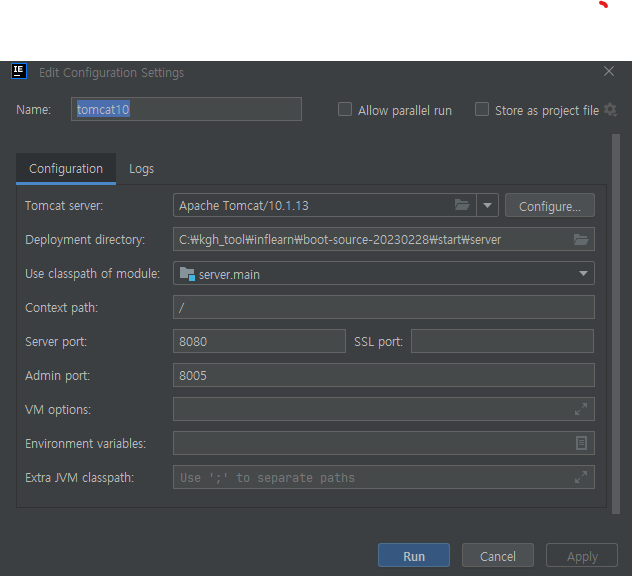Enable the Allow parallel run checkbox
The image size is (632, 576).
(345, 109)
